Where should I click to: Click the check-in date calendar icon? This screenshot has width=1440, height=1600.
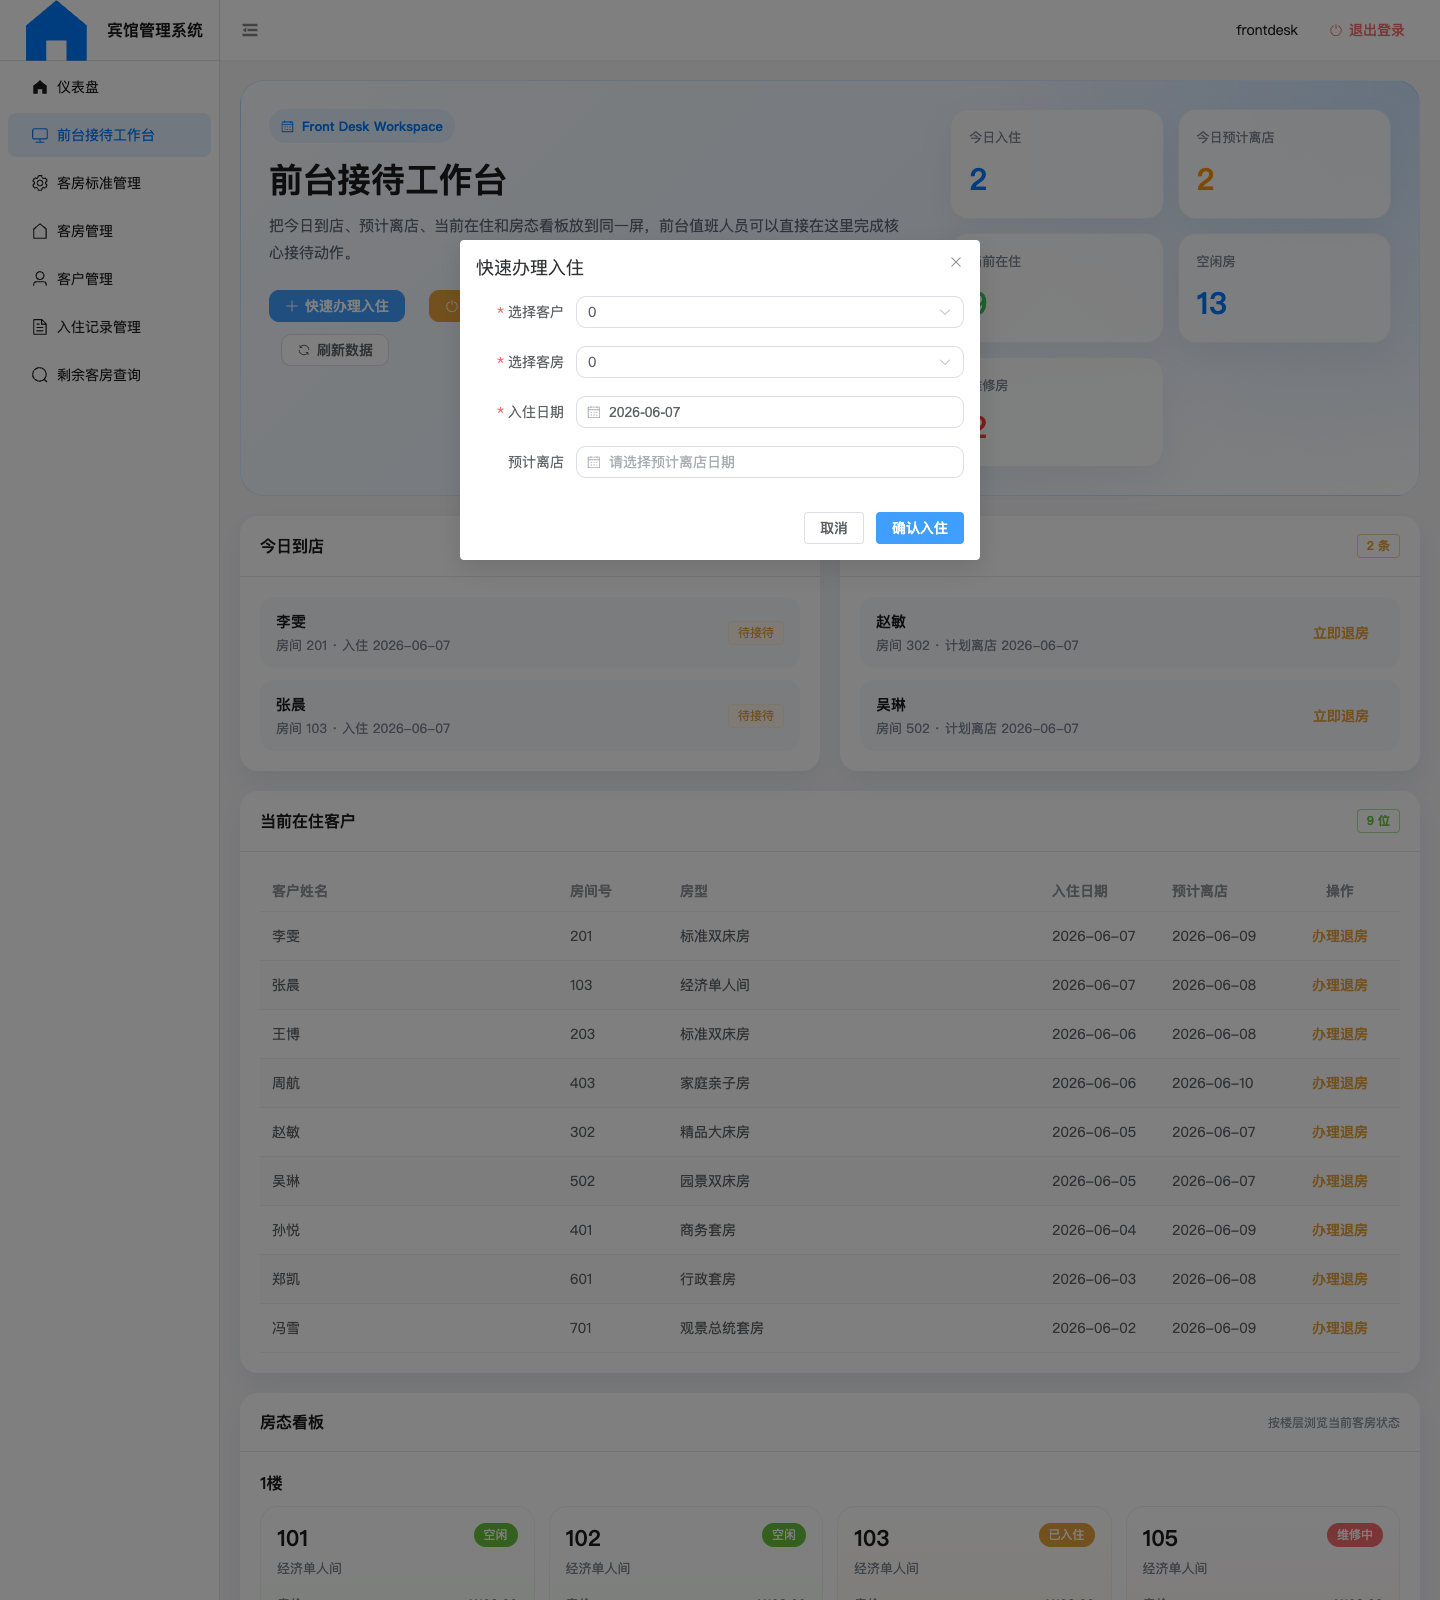594,412
